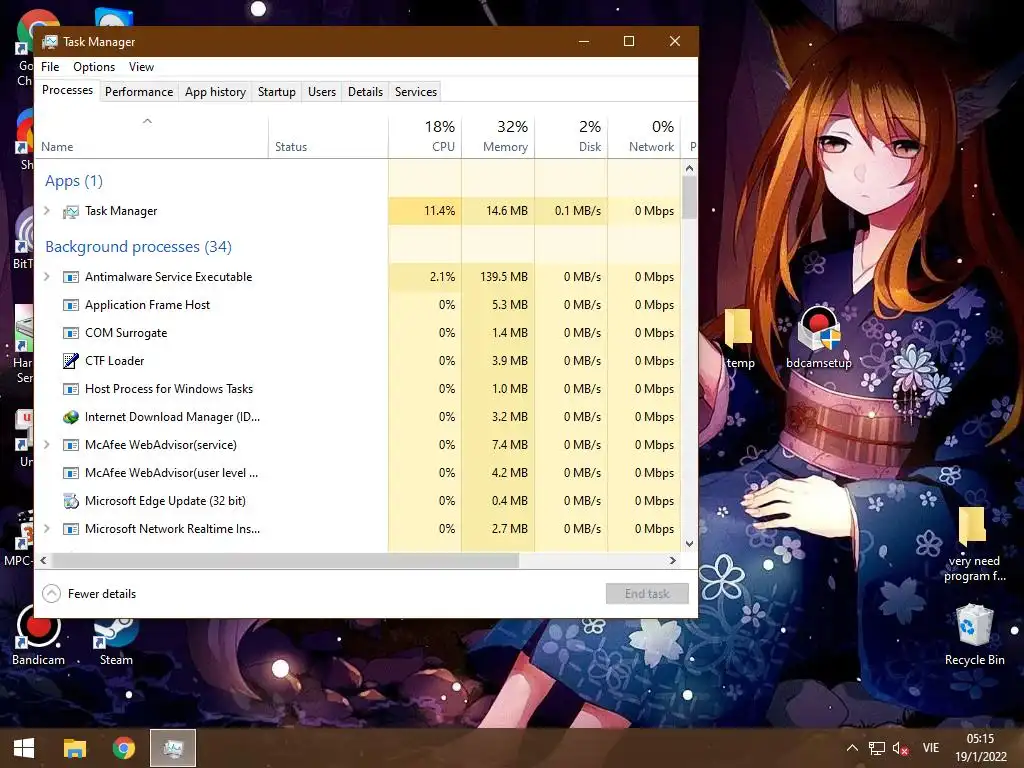Switch to the App history tab

click(x=216, y=91)
